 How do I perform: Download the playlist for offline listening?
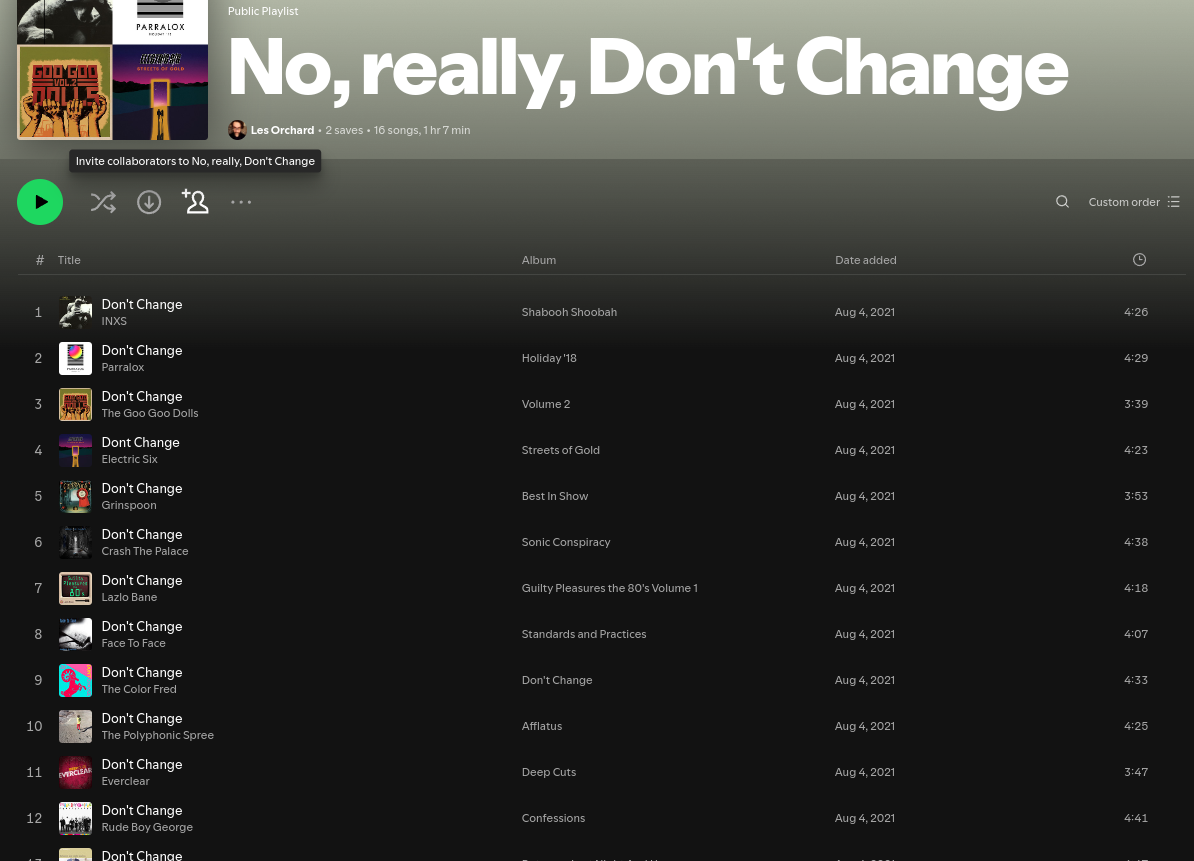149,202
